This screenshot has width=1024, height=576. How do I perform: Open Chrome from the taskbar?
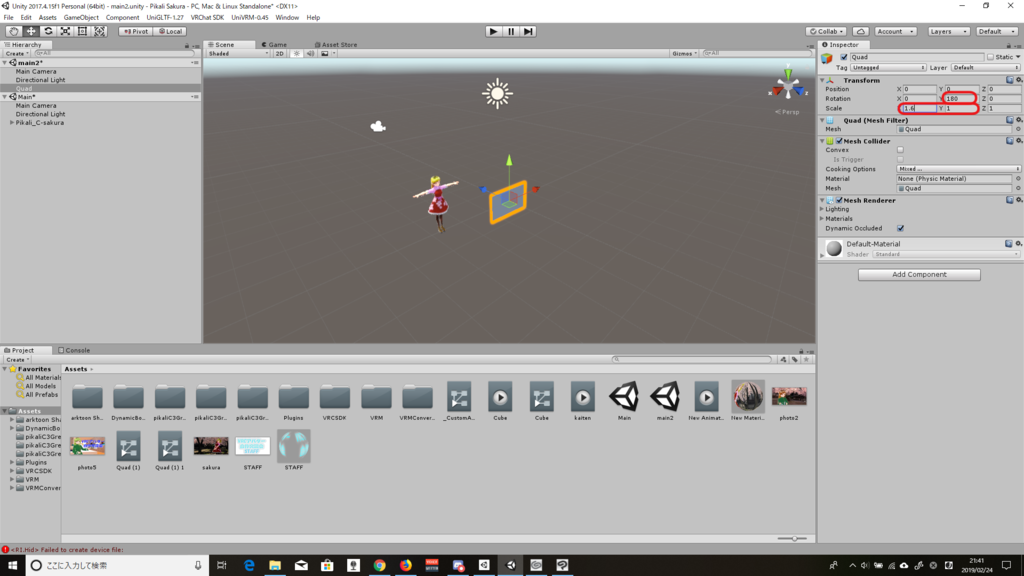click(x=379, y=565)
